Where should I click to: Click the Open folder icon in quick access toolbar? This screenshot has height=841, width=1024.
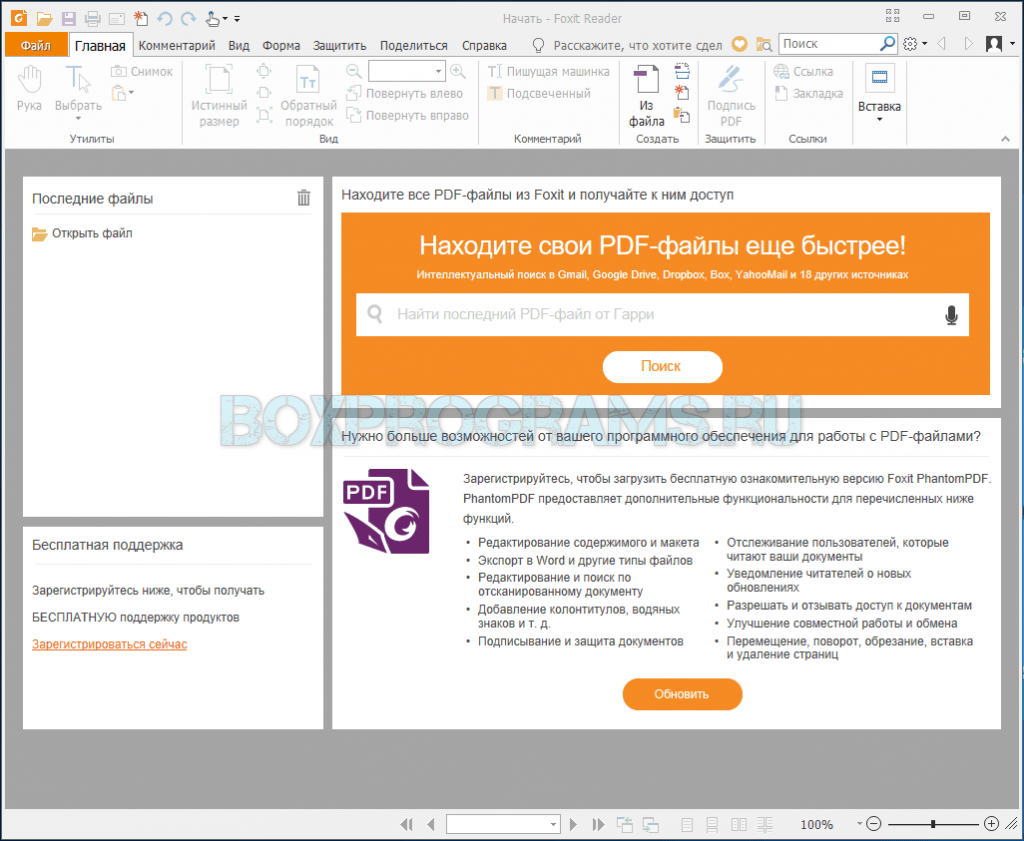[44, 18]
